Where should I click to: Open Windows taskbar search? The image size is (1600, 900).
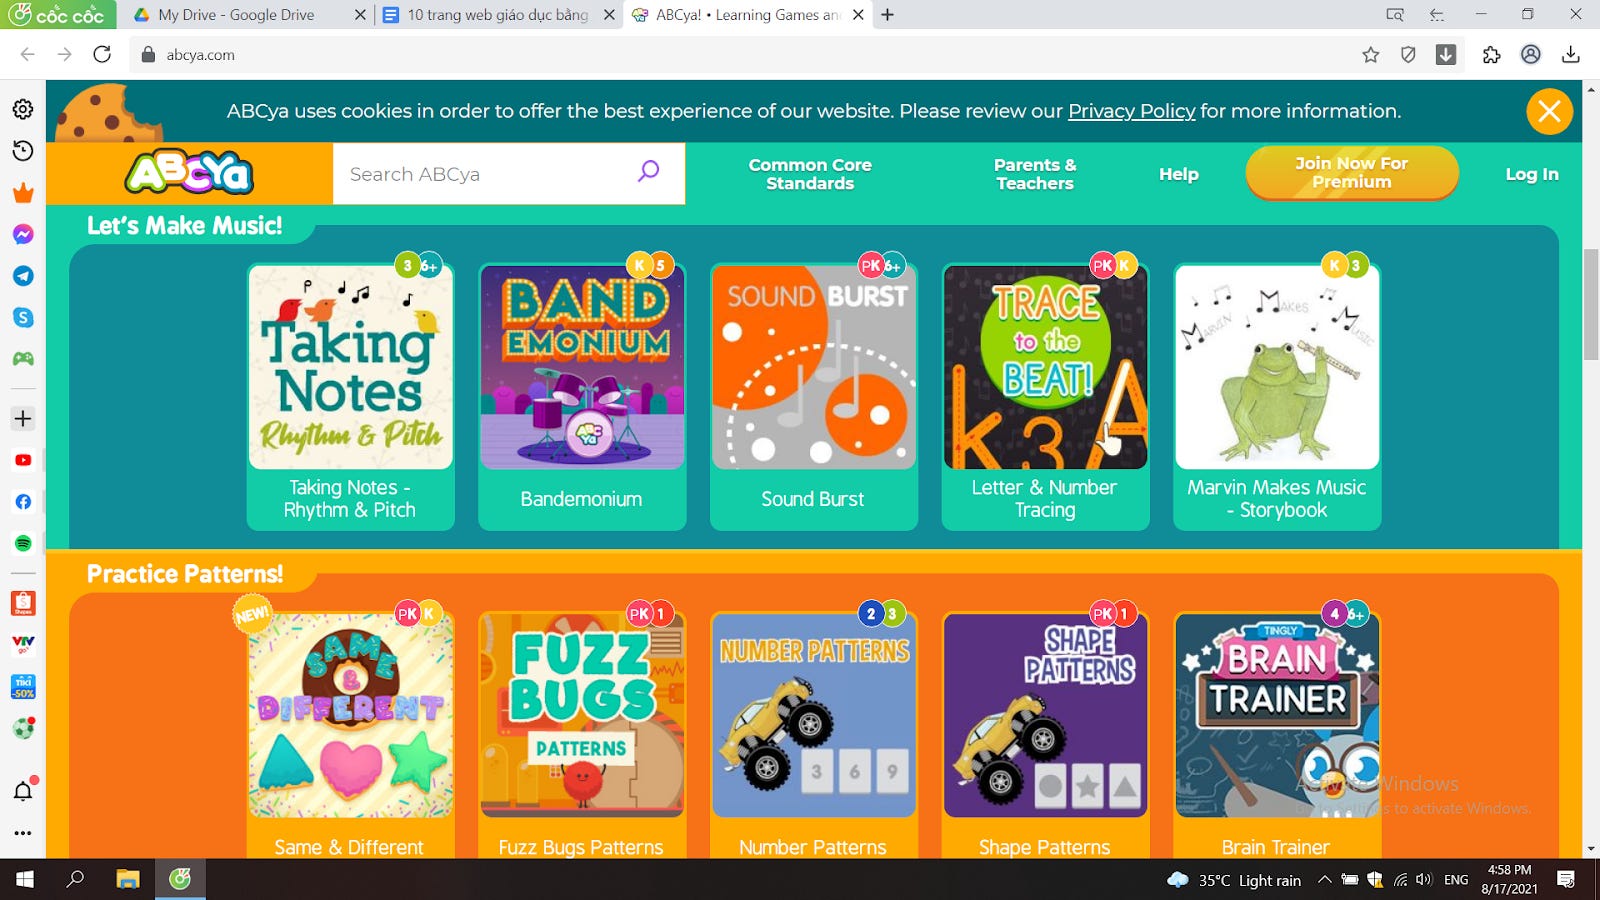[75, 879]
